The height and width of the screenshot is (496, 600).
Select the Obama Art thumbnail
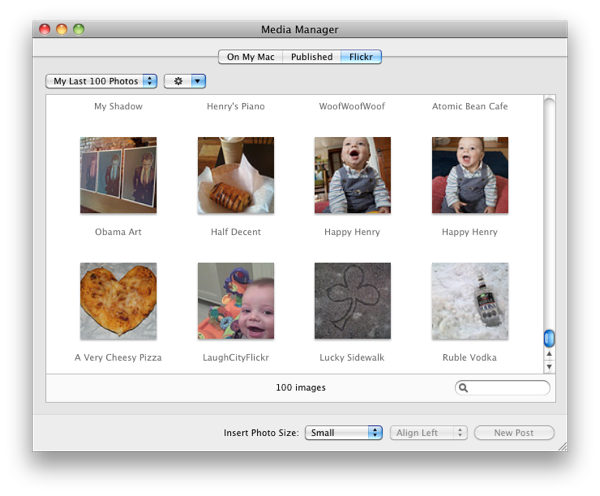[118, 175]
